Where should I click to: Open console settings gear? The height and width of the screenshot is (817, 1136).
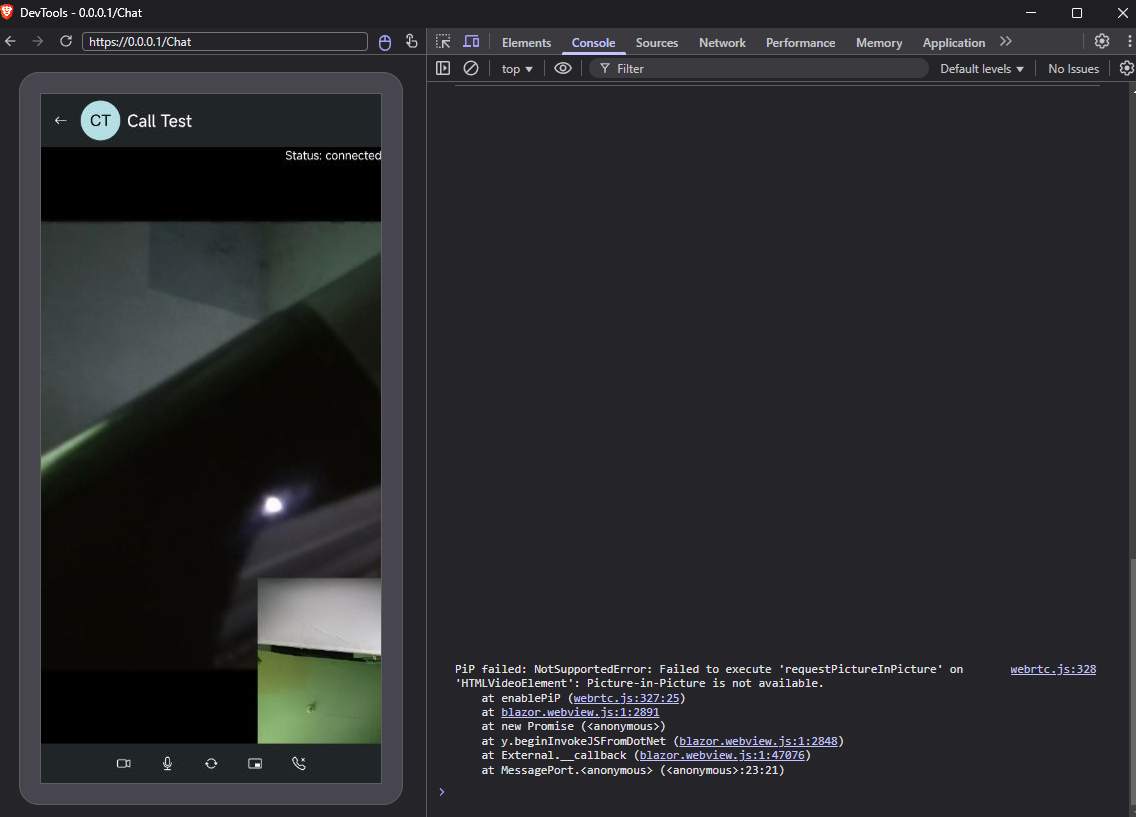tap(1127, 68)
